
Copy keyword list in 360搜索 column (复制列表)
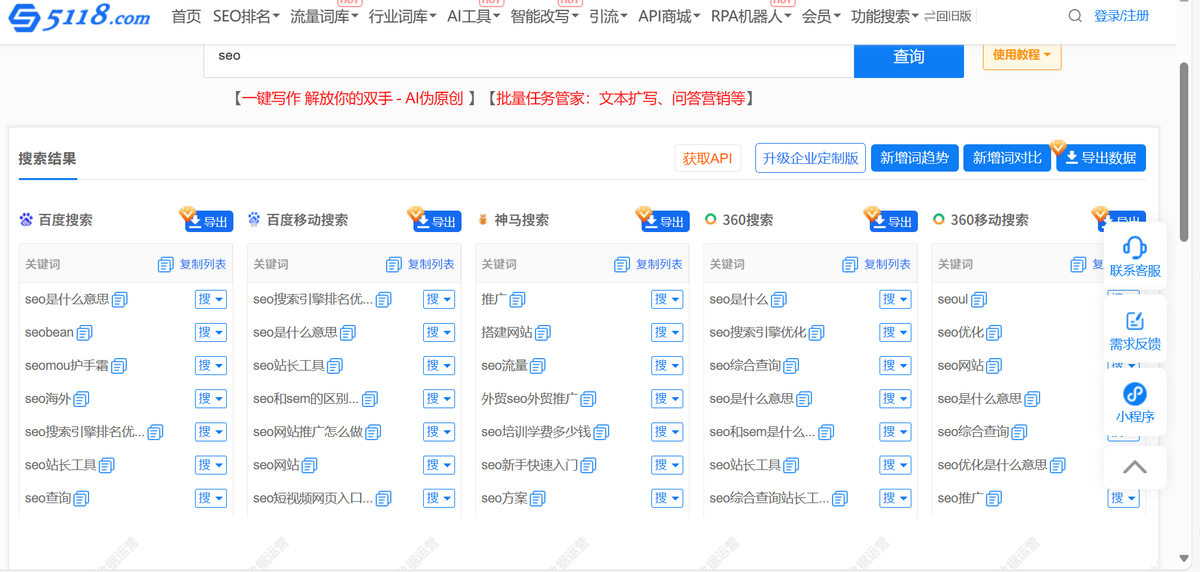pyautogui.click(x=876, y=264)
